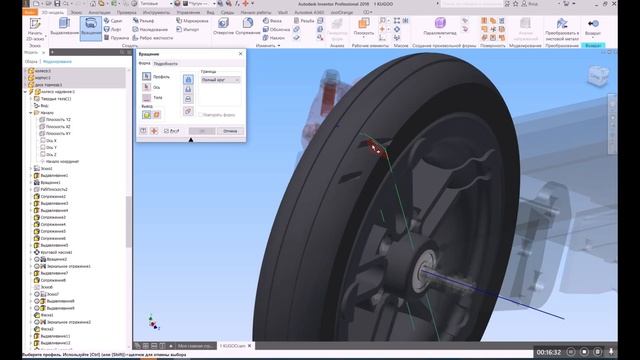The image size is (640, 360).
Task: Toggle the Повторить форму checkbox
Action: tap(200, 115)
